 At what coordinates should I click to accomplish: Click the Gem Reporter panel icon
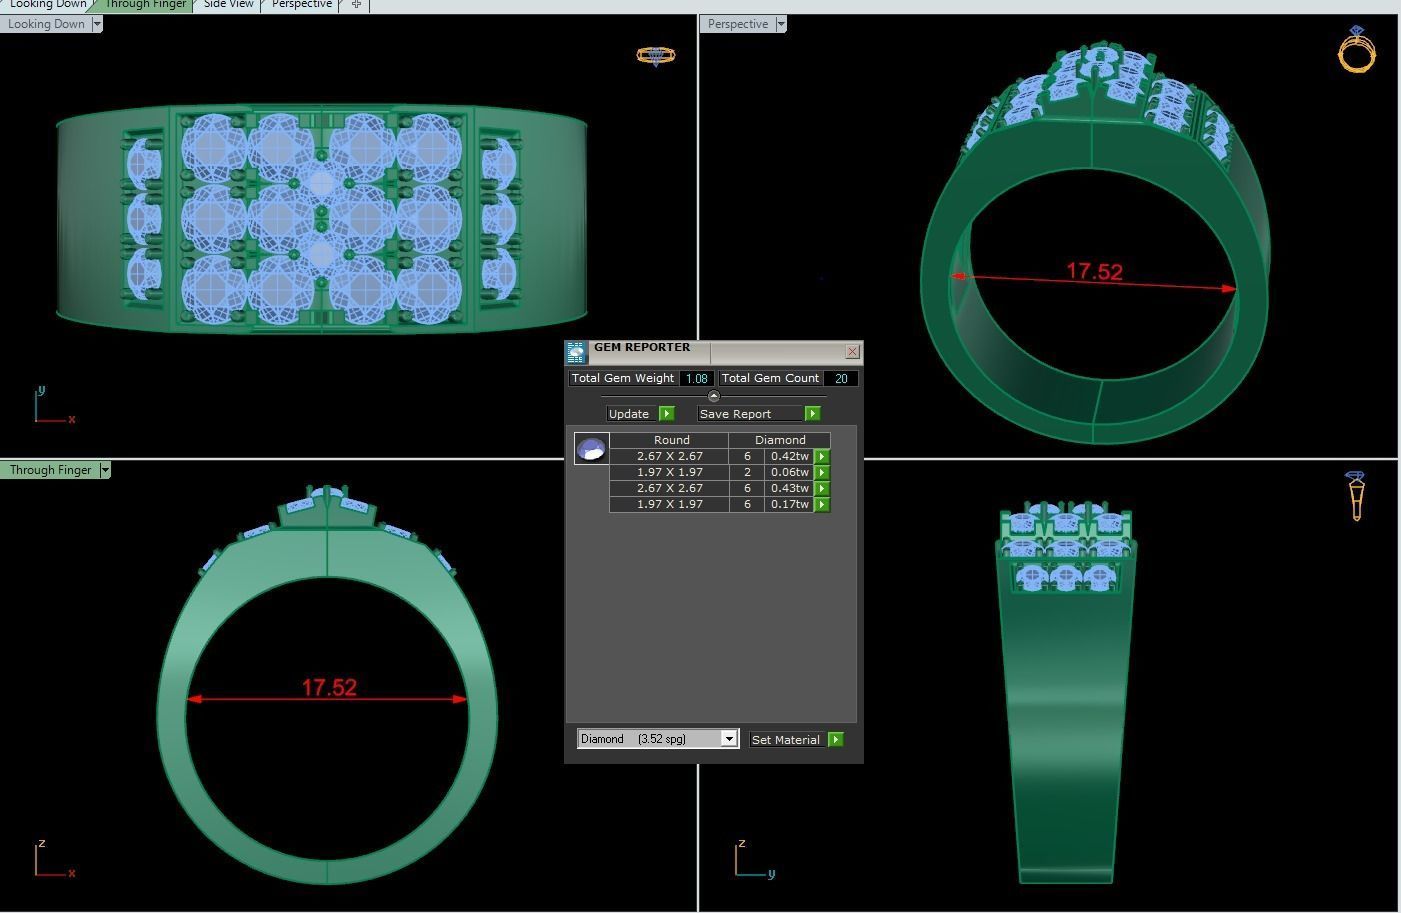pos(576,352)
